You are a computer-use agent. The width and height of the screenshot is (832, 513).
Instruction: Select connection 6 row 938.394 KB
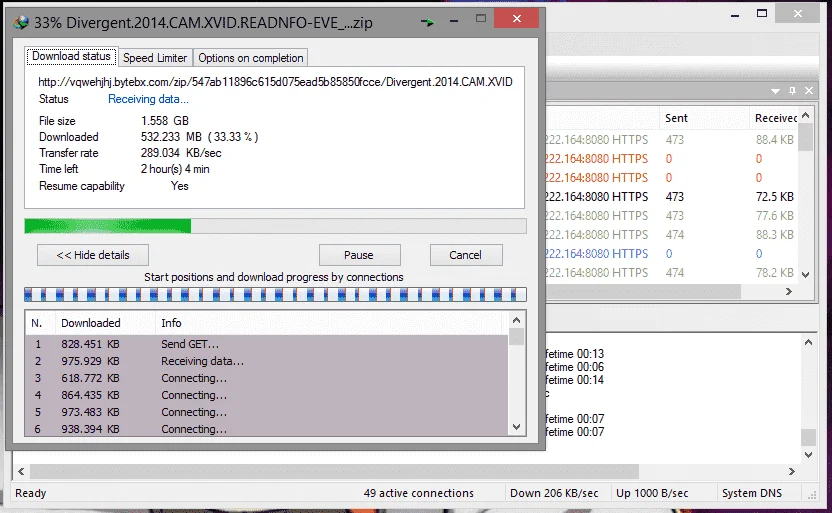267,429
